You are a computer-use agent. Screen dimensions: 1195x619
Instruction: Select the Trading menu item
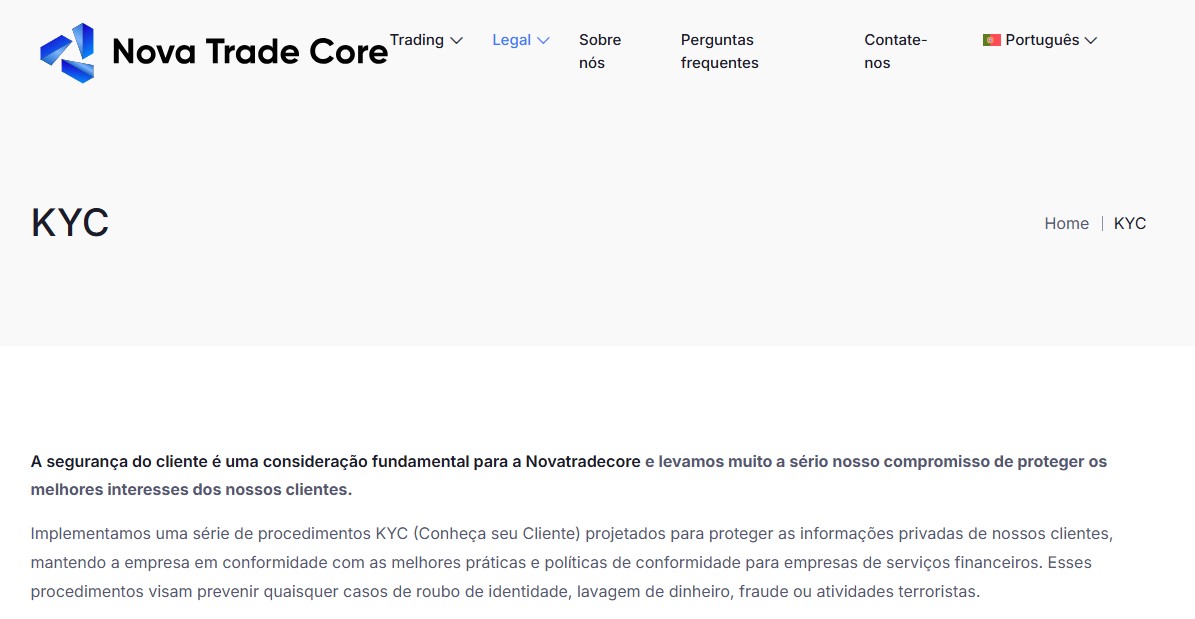pyautogui.click(x=417, y=40)
